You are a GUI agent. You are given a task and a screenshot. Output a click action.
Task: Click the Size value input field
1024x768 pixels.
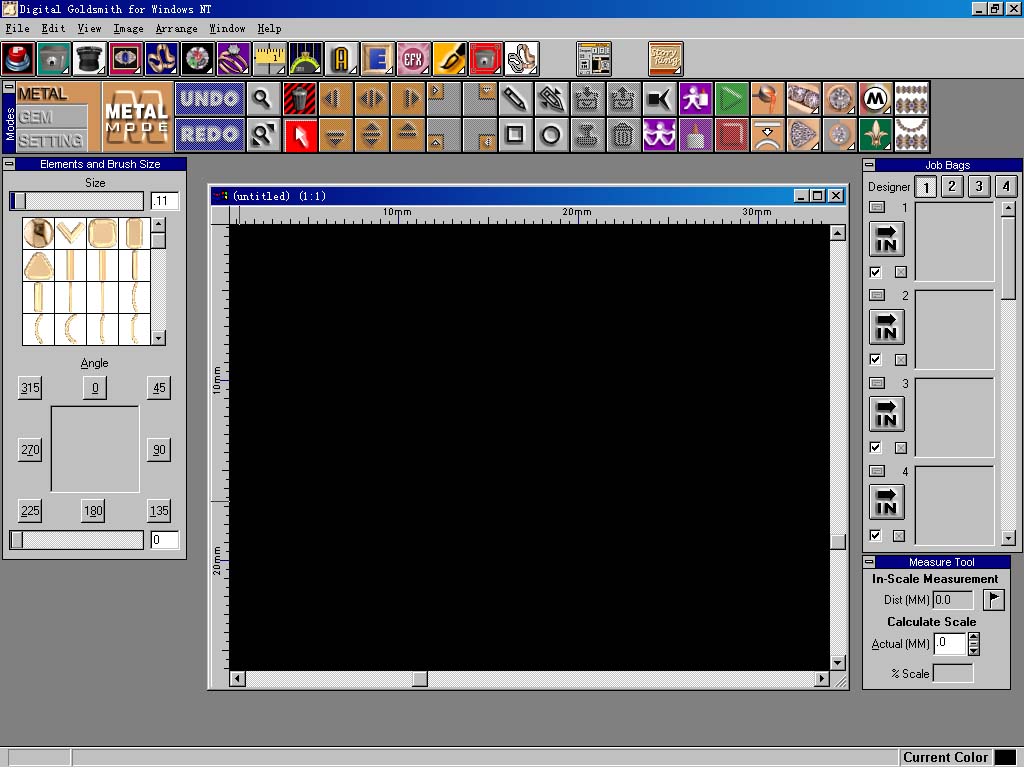click(165, 200)
